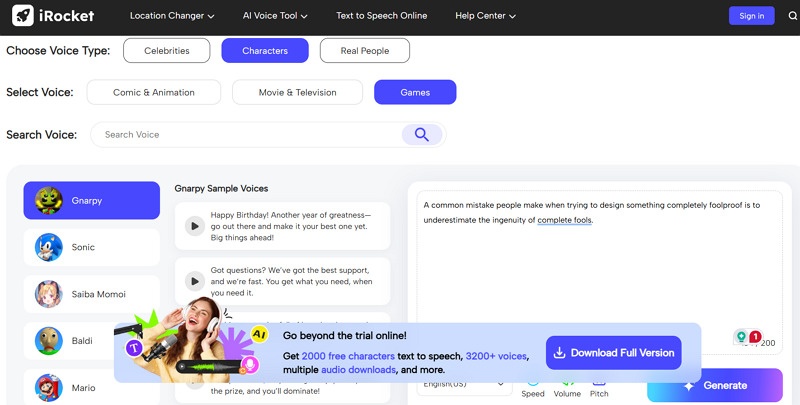Image resolution: width=800 pixels, height=405 pixels.
Task: Open search via the header magnifier icon
Action: tap(793, 16)
